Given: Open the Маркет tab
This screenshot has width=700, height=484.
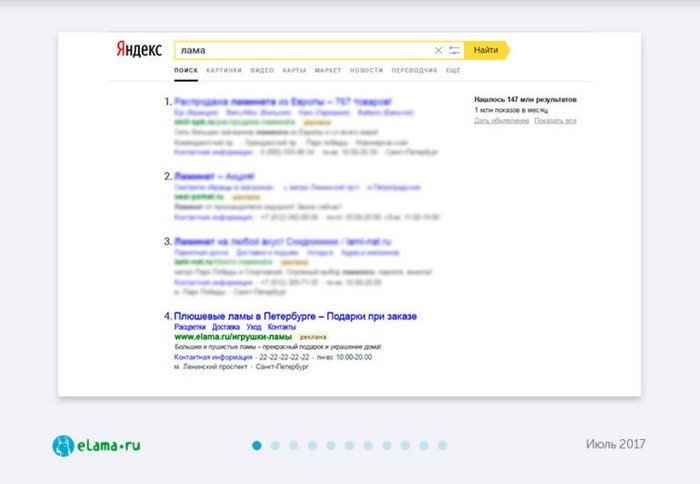Looking at the screenshot, I should 328,71.
